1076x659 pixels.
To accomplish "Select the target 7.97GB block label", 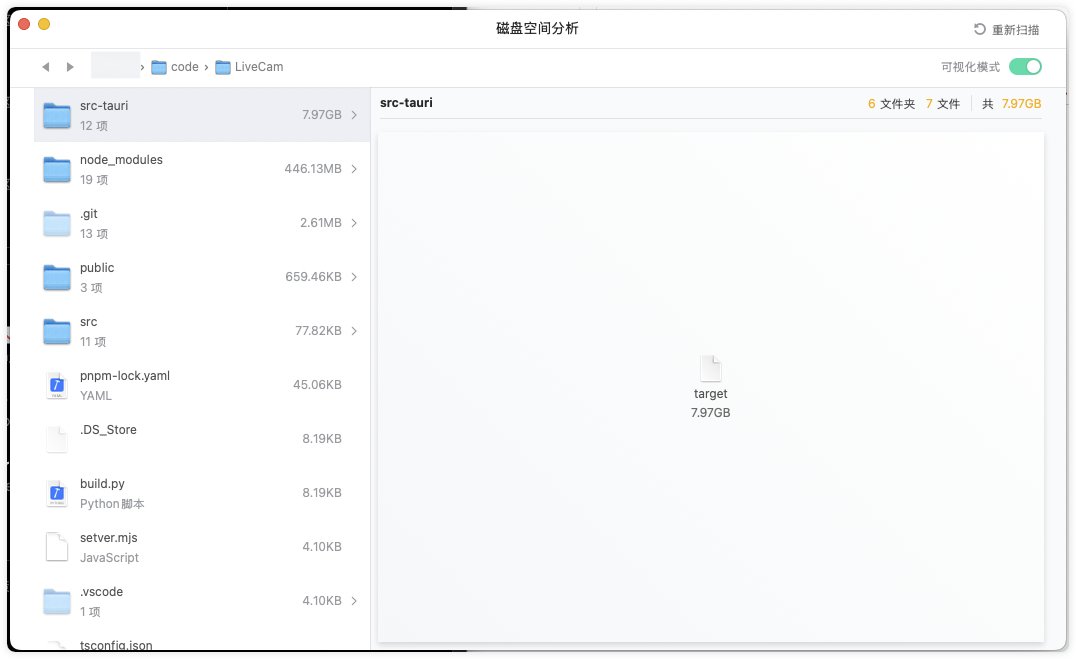I will tap(710, 403).
